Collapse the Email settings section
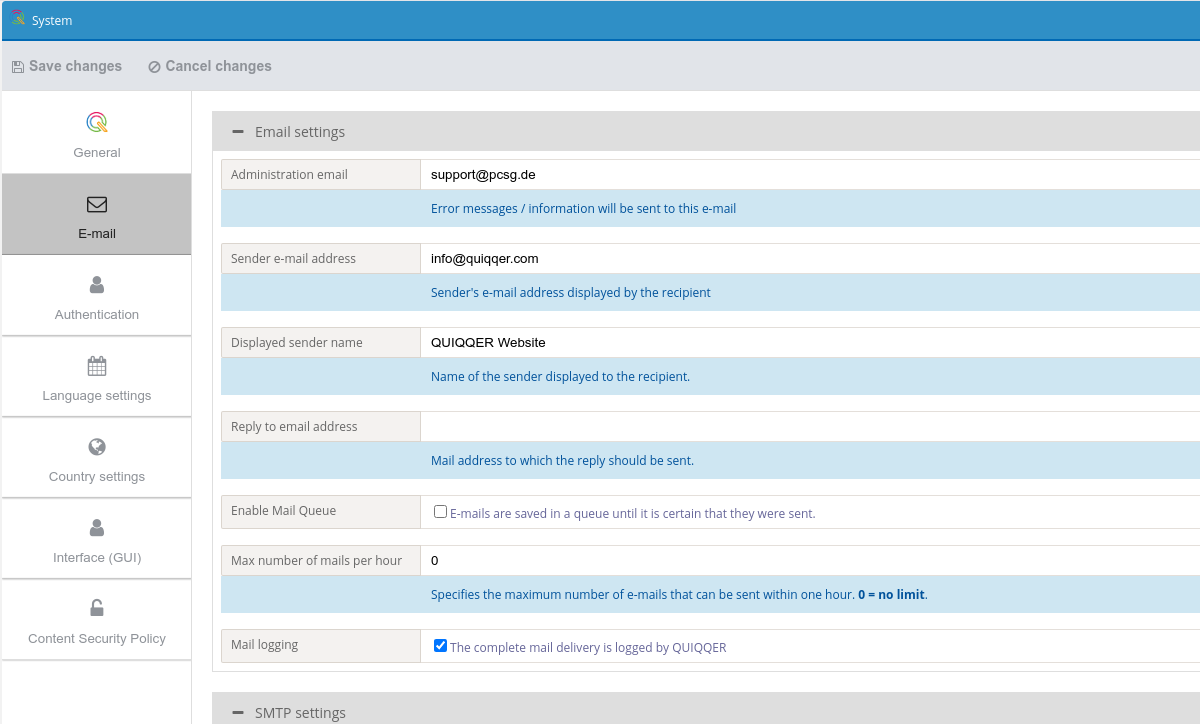 pos(238,132)
